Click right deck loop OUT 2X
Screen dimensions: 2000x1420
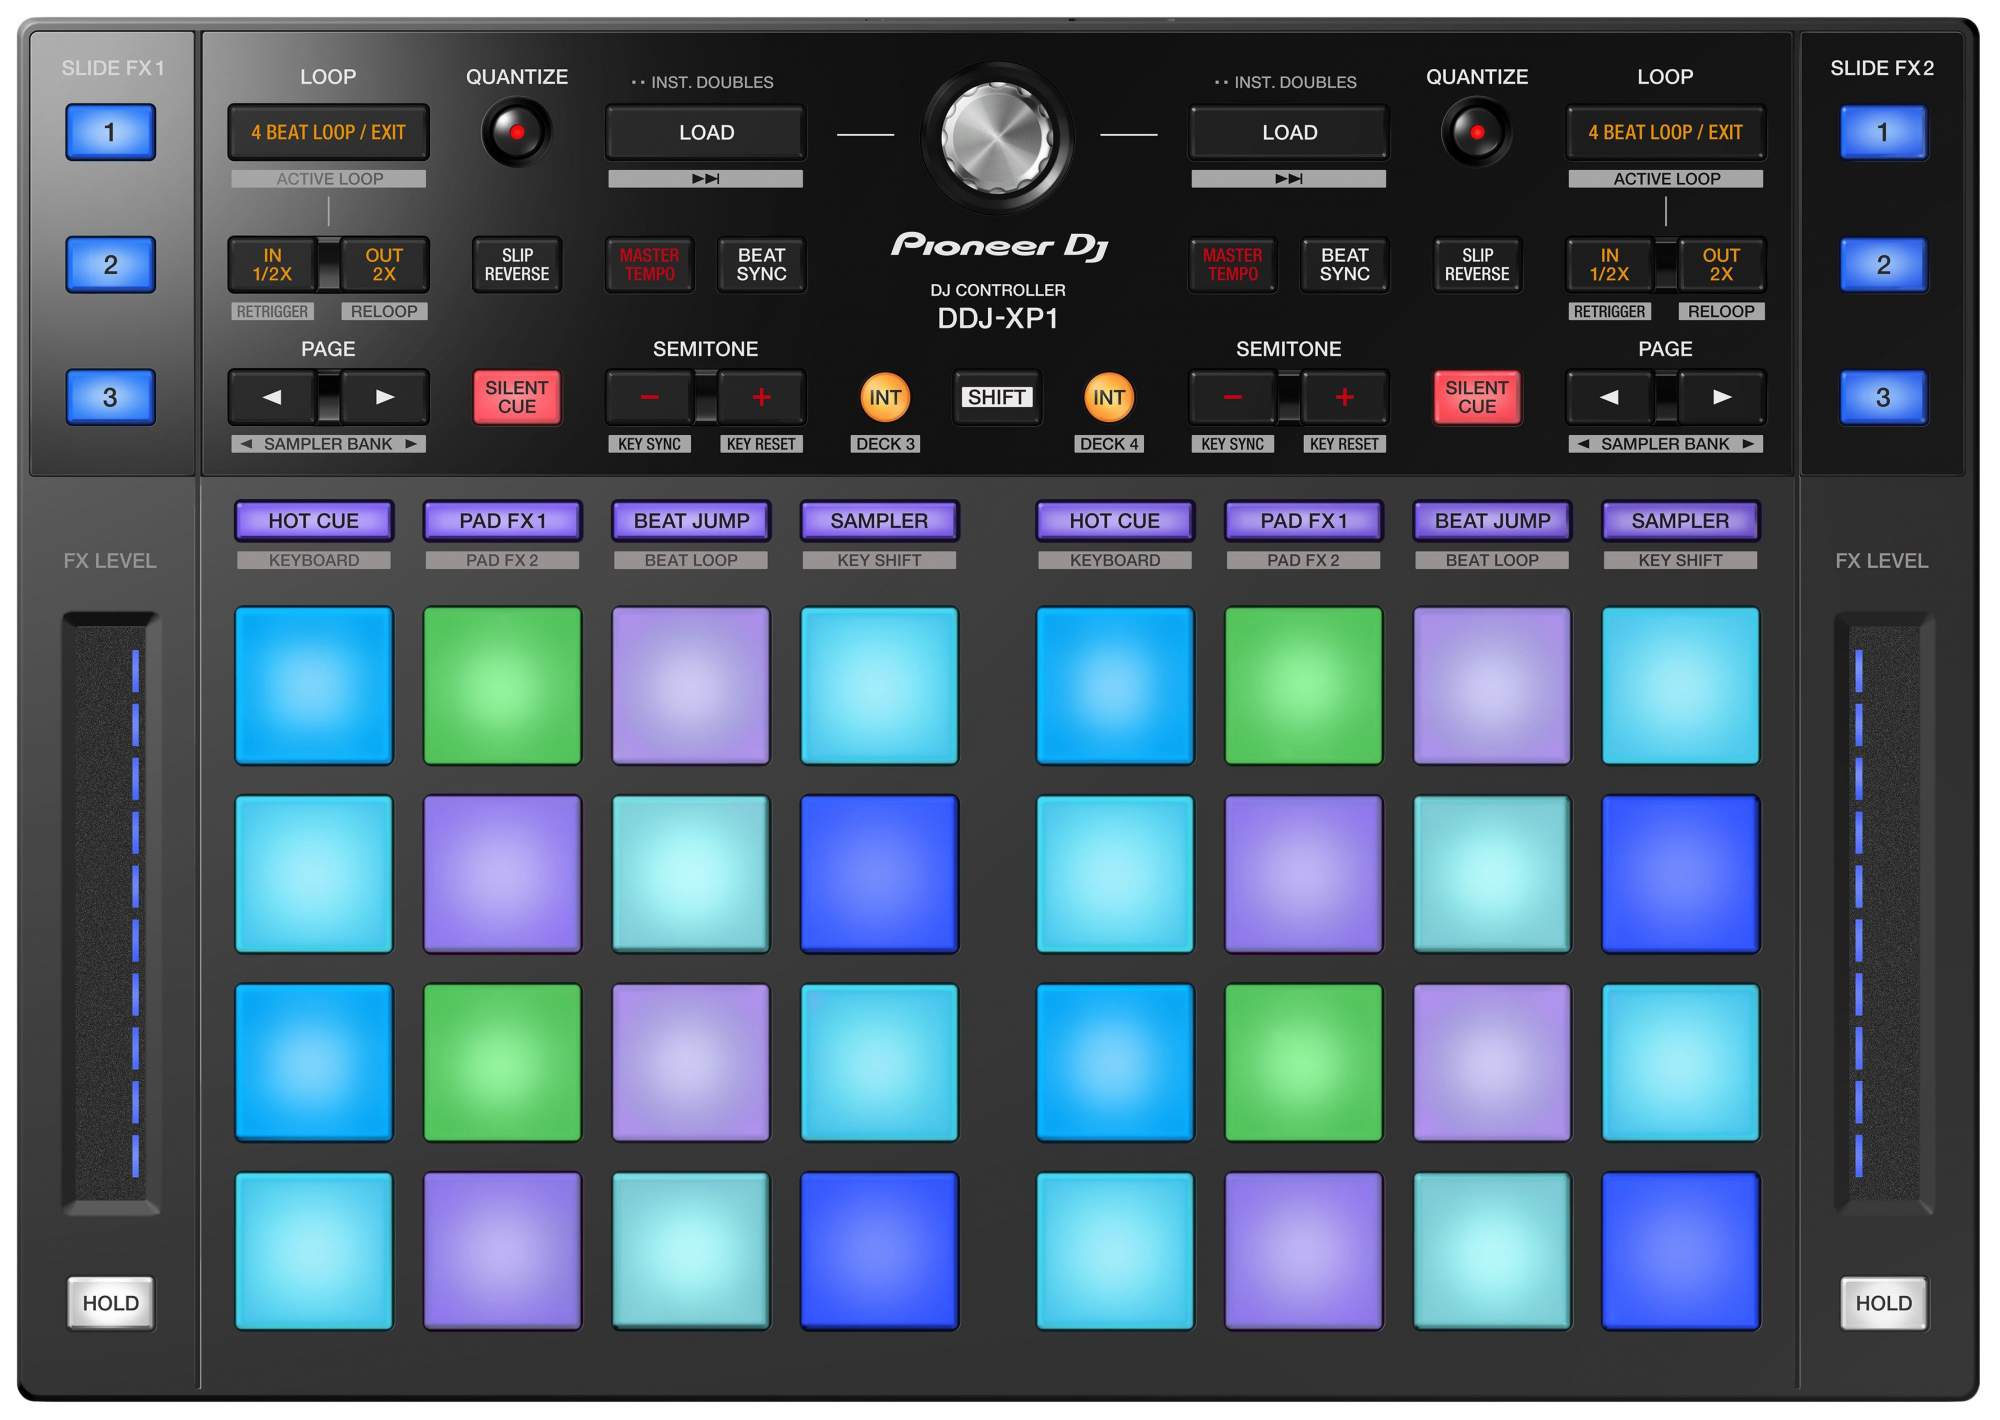coord(1721,264)
